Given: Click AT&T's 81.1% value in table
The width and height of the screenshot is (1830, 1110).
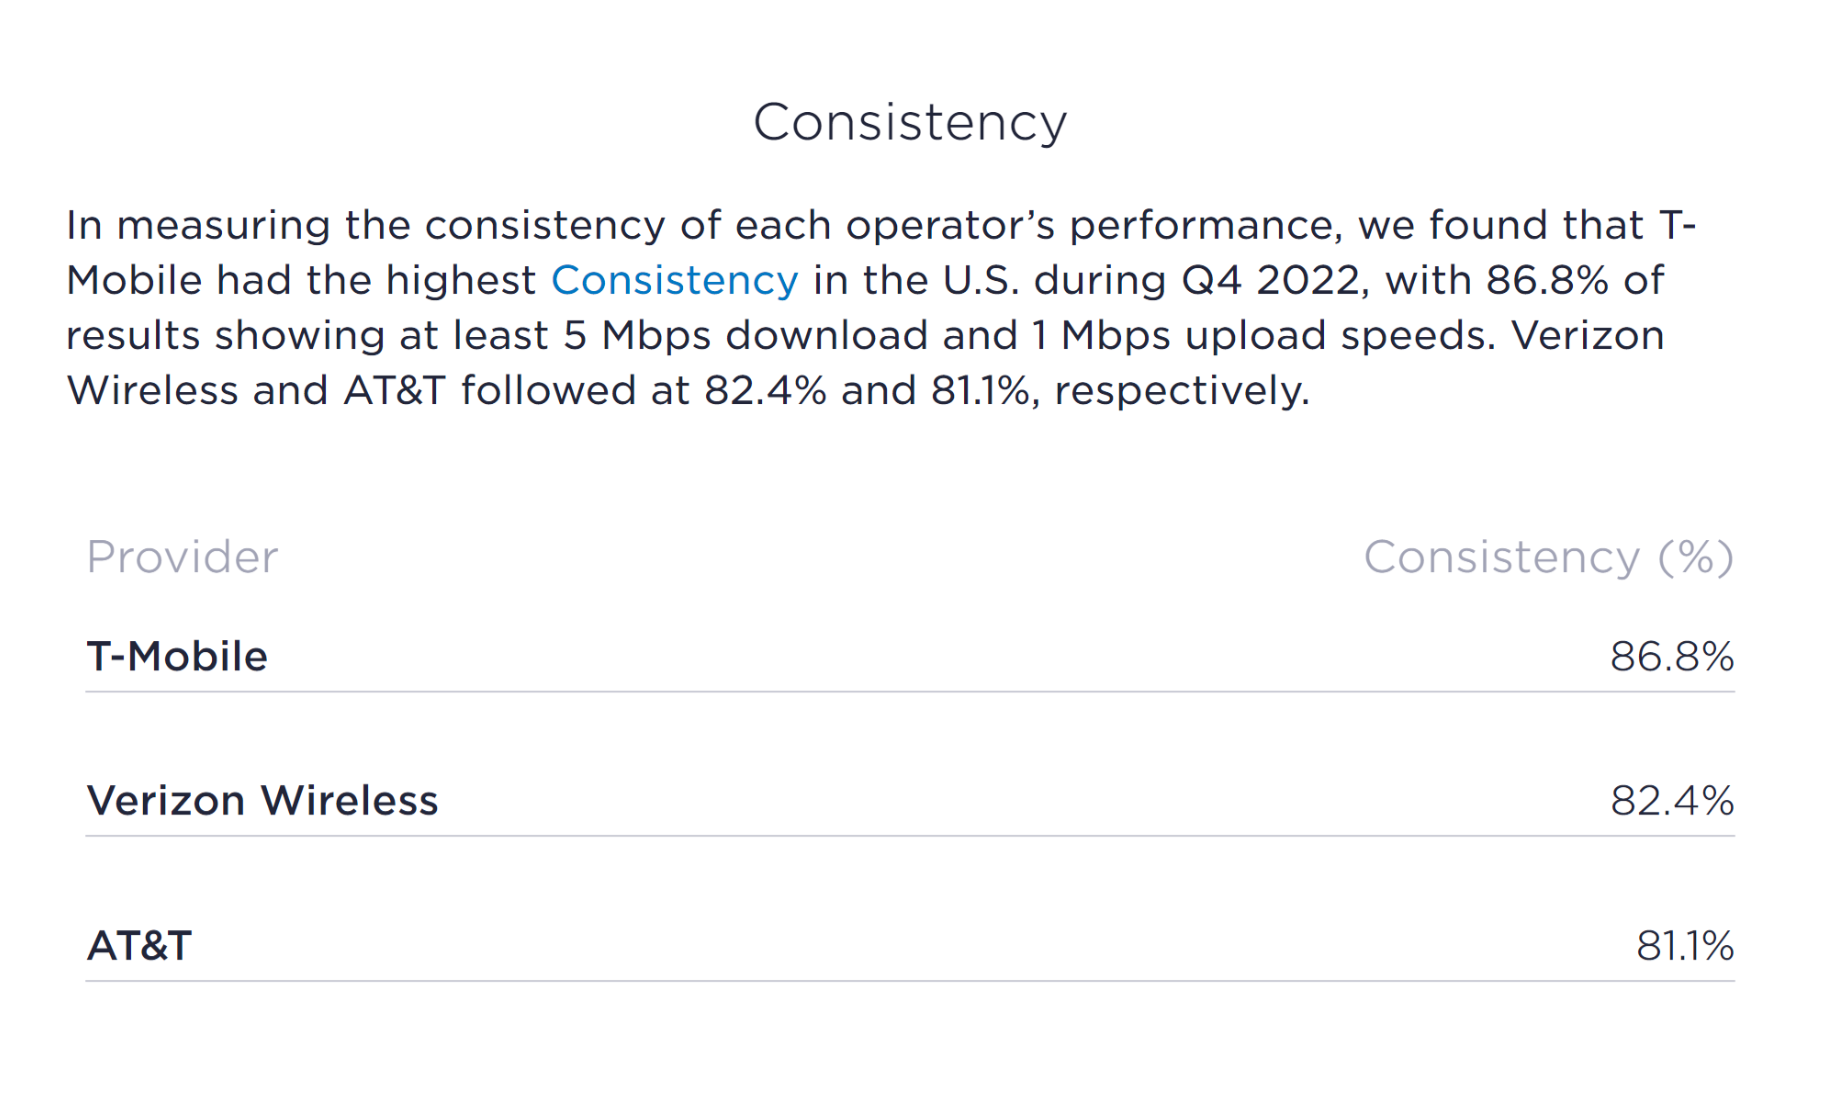Looking at the screenshot, I should tap(1684, 946).
